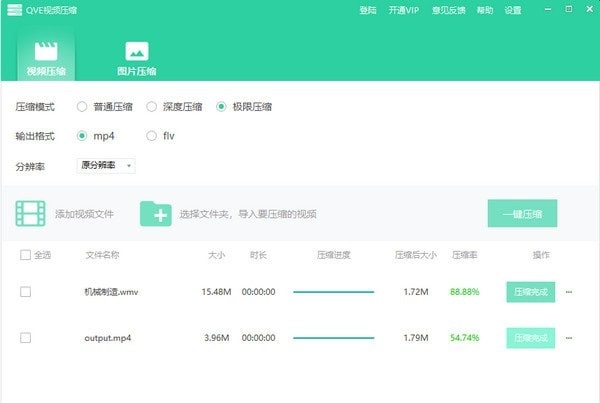This screenshot has width=600, height=403.
Task: Open more options for output.mp4 row
Action: click(x=569, y=338)
